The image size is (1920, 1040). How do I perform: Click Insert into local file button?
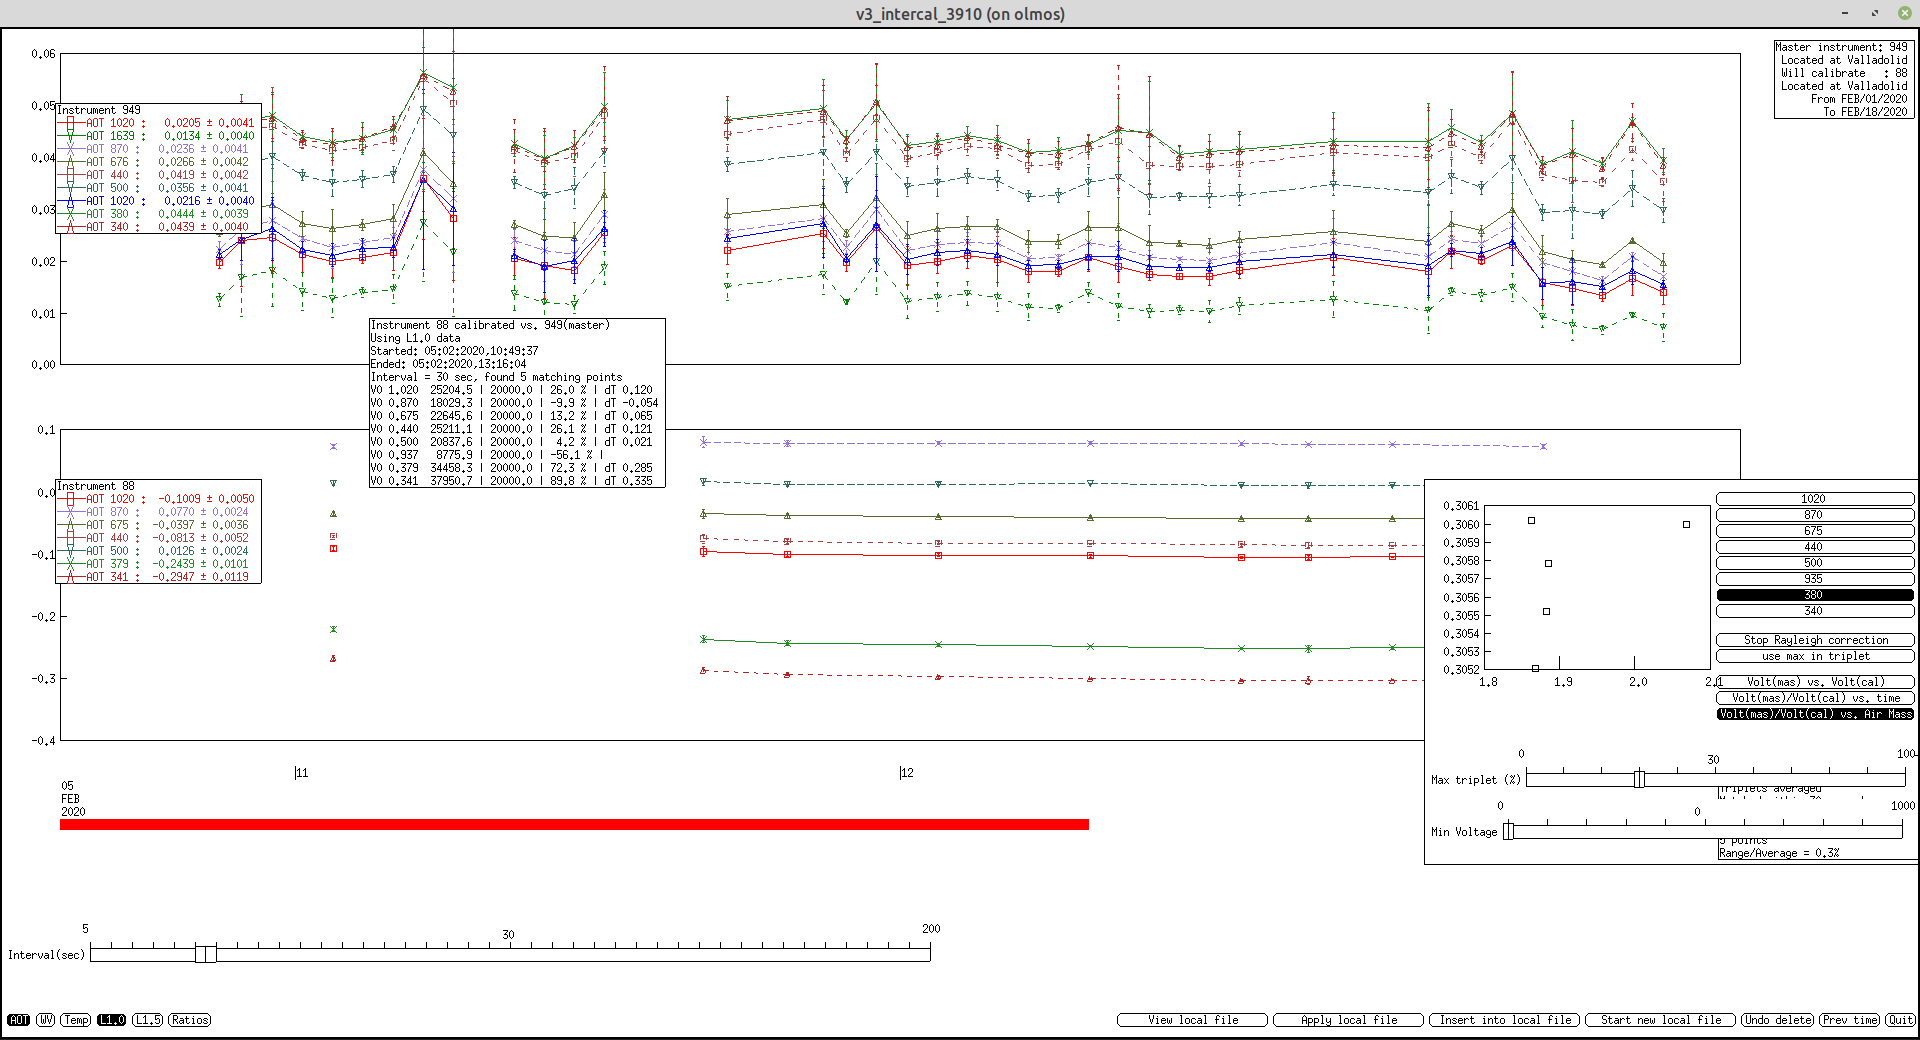click(x=1505, y=1020)
